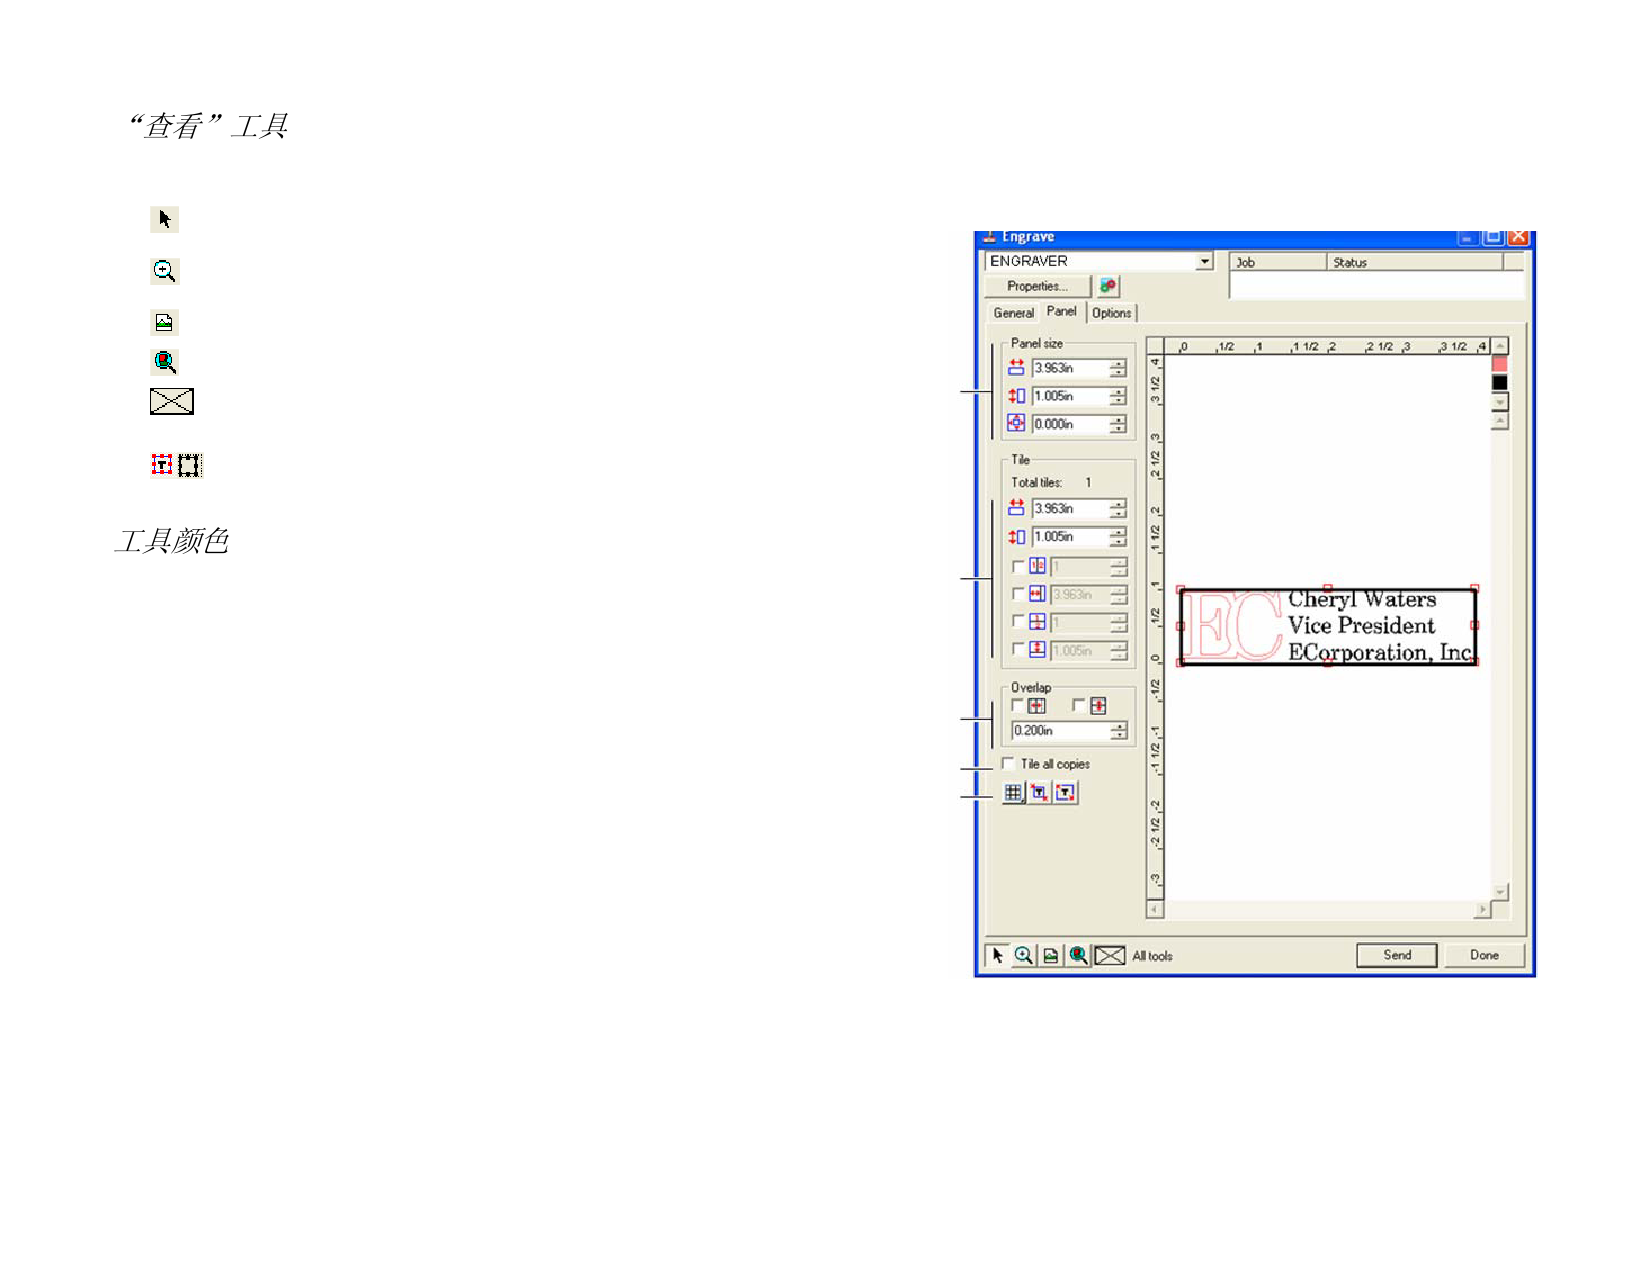Activate the zoom-in magnifier tool in bottom toolbar

pos(1023,956)
